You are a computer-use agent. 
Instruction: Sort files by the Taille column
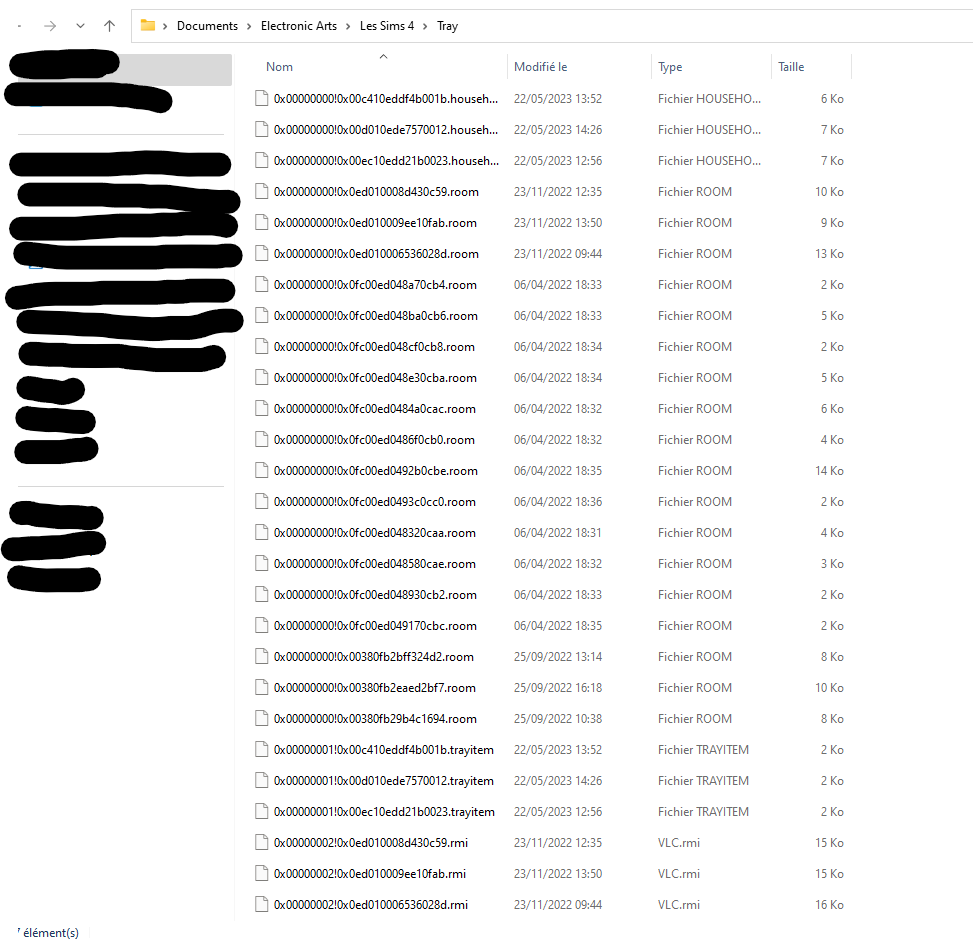[790, 66]
